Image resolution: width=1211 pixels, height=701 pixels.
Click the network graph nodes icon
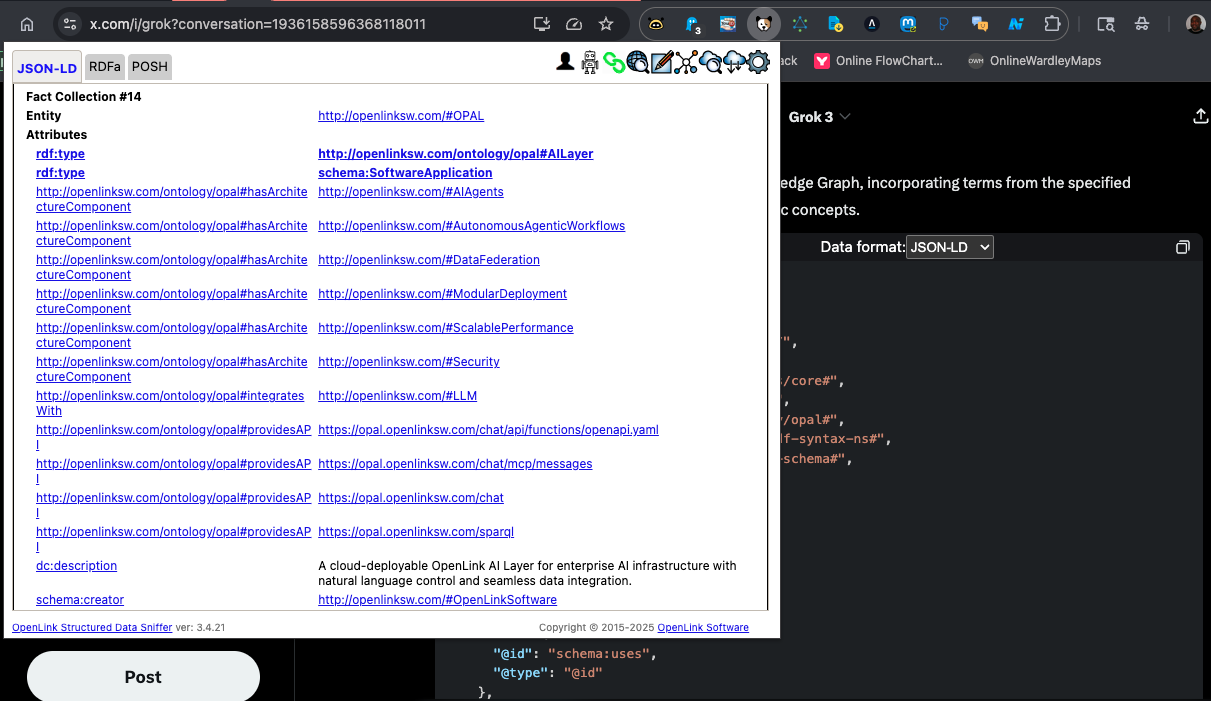(686, 63)
